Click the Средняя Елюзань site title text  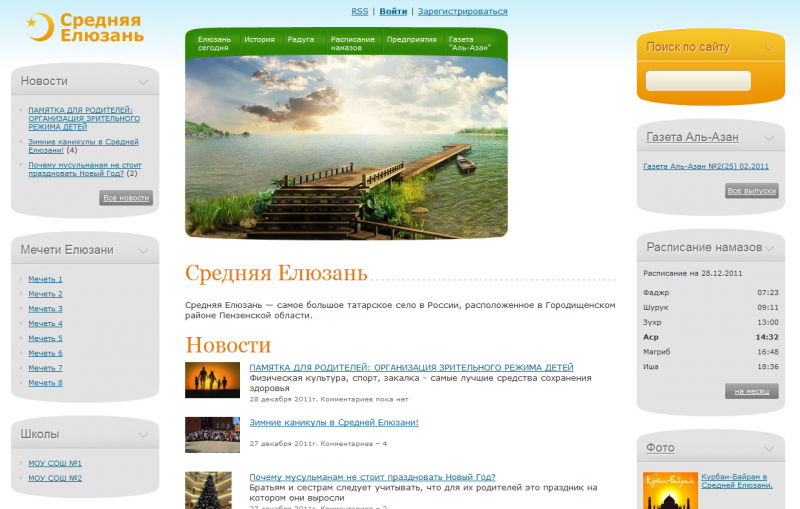(102, 27)
